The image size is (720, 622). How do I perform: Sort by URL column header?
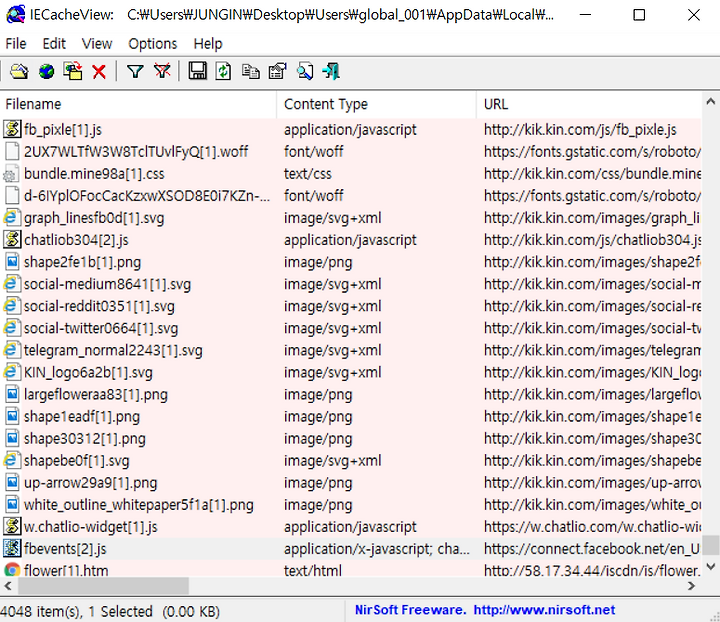(x=589, y=104)
